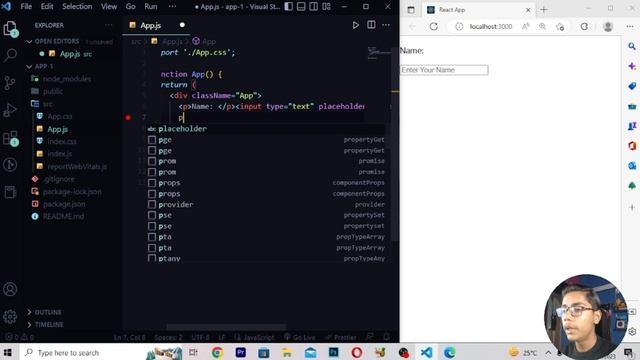Click the localhost:3000 address bar
The width and height of the screenshot is (640, 360).
491,27
